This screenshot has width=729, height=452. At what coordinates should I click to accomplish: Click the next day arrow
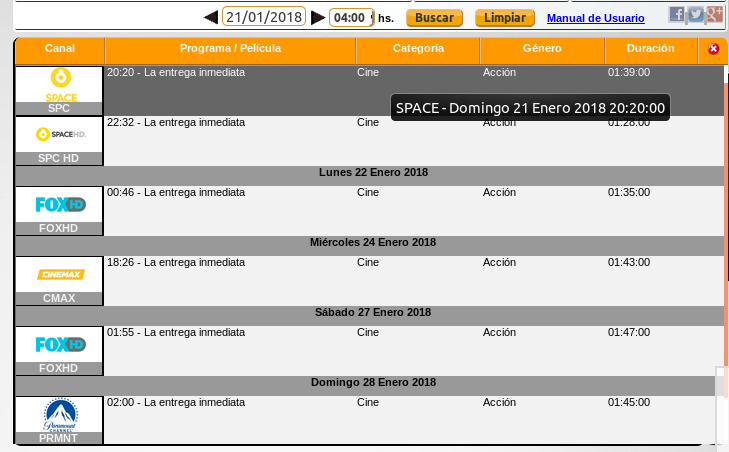pyautogui.click(x=318, y=17)
